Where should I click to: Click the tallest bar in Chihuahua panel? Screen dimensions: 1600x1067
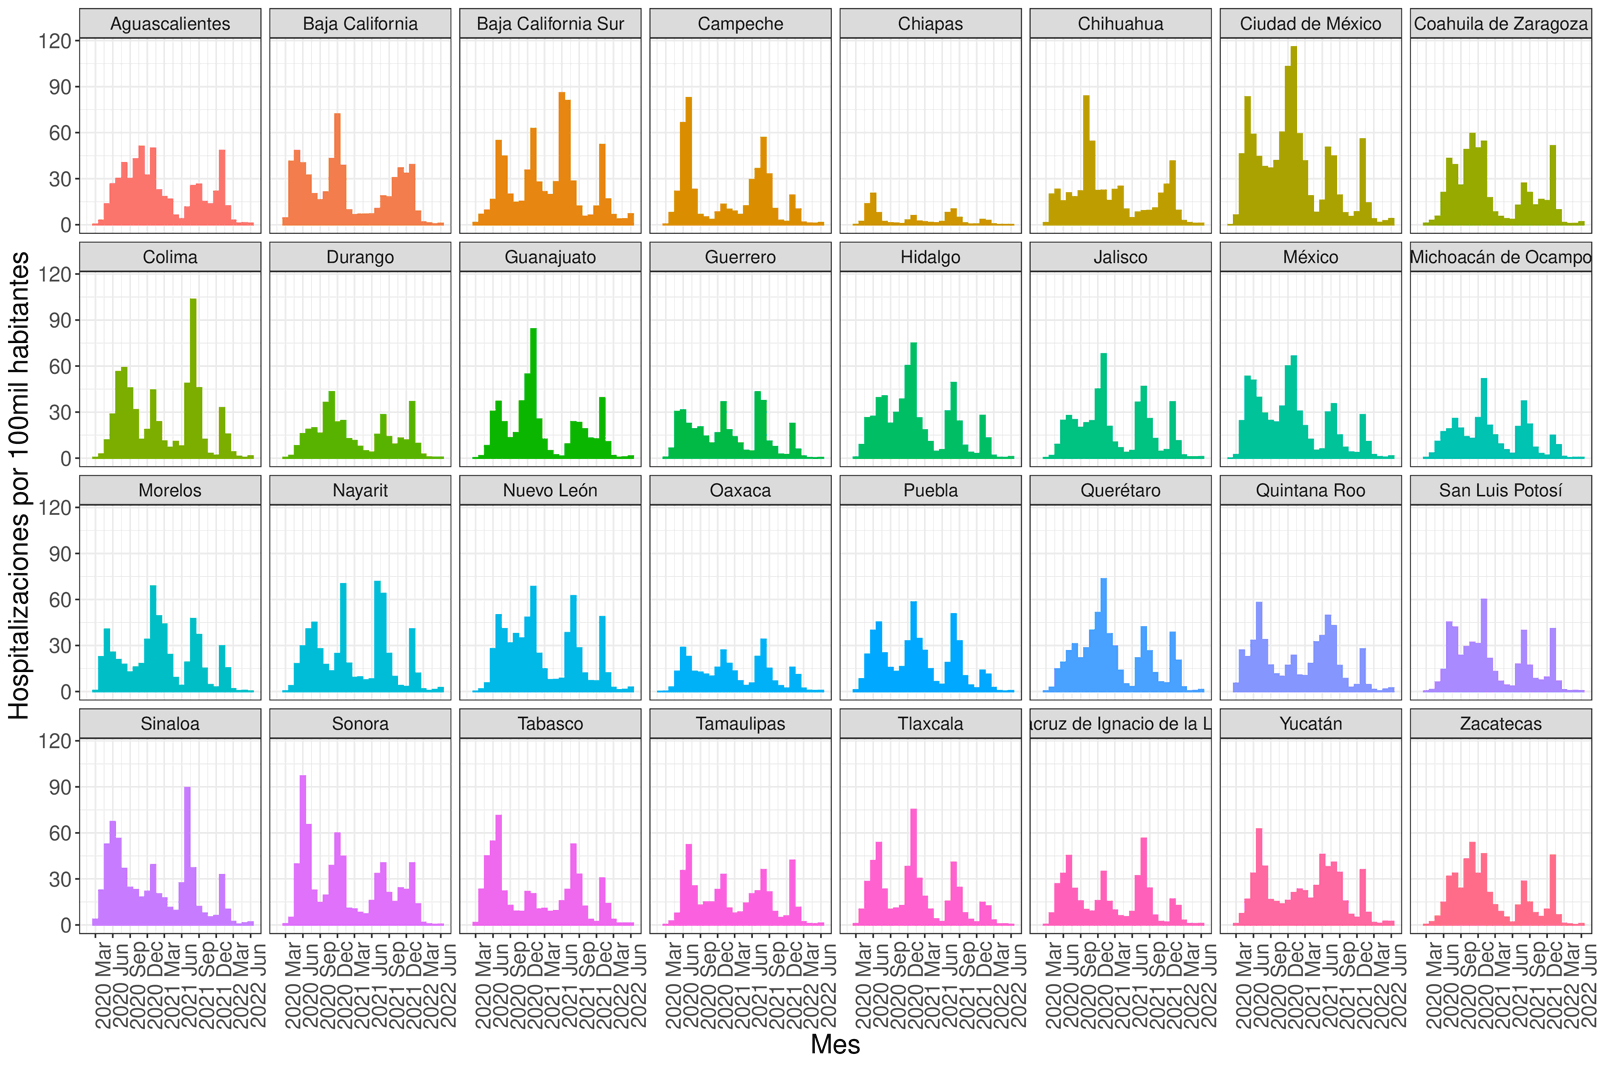[x=1086, y=161]
